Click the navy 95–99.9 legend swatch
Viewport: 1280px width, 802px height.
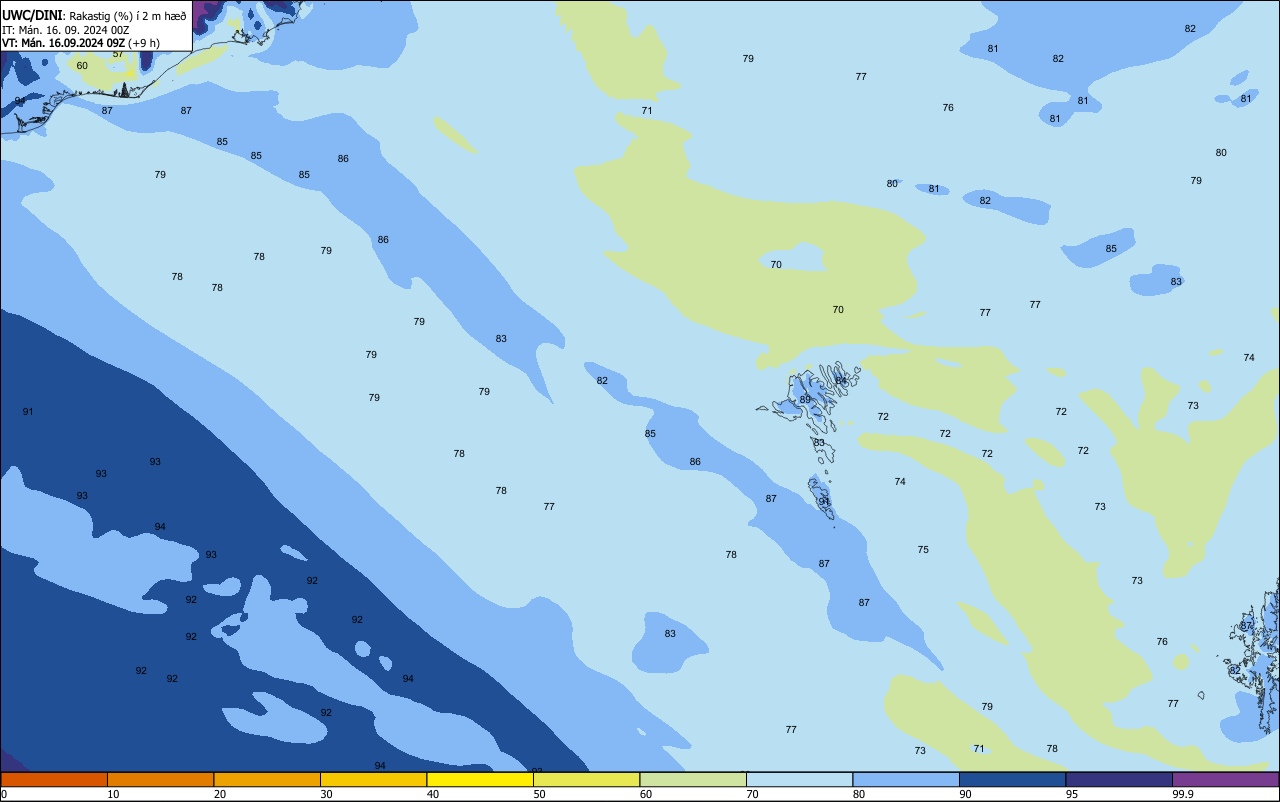coord(1119,779)
